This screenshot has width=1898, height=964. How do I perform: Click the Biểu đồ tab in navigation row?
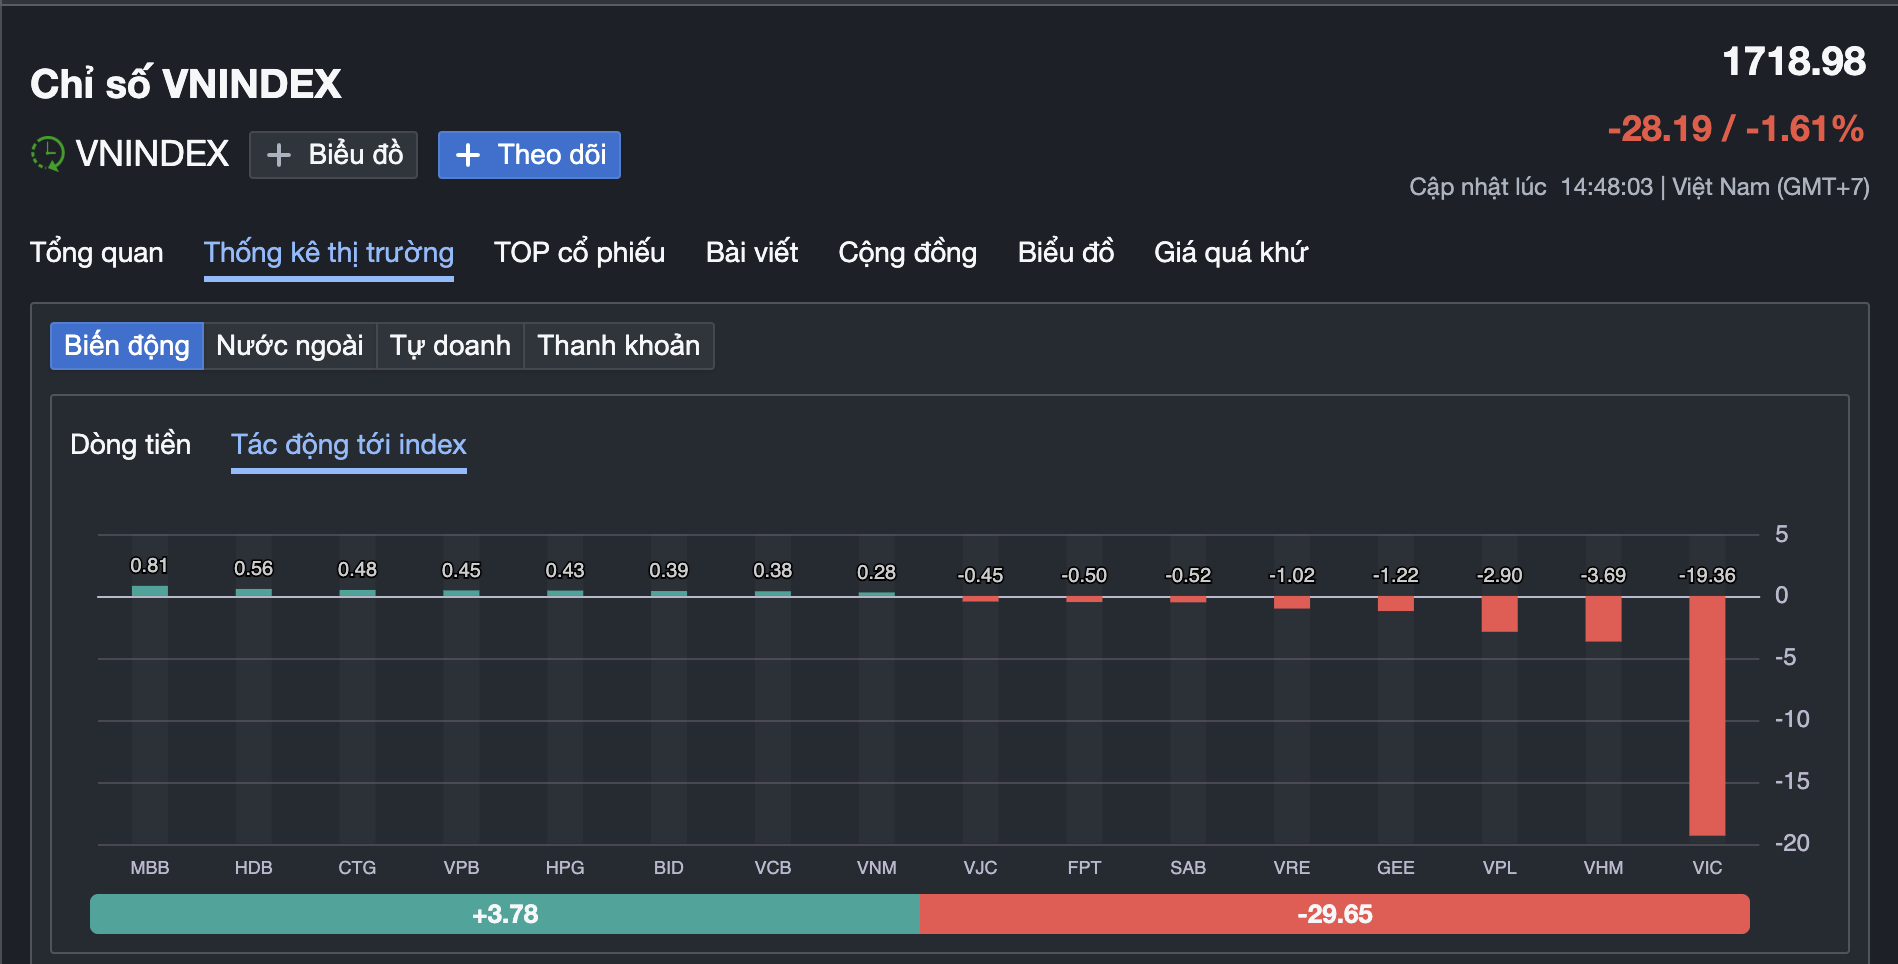[1065, 253]
